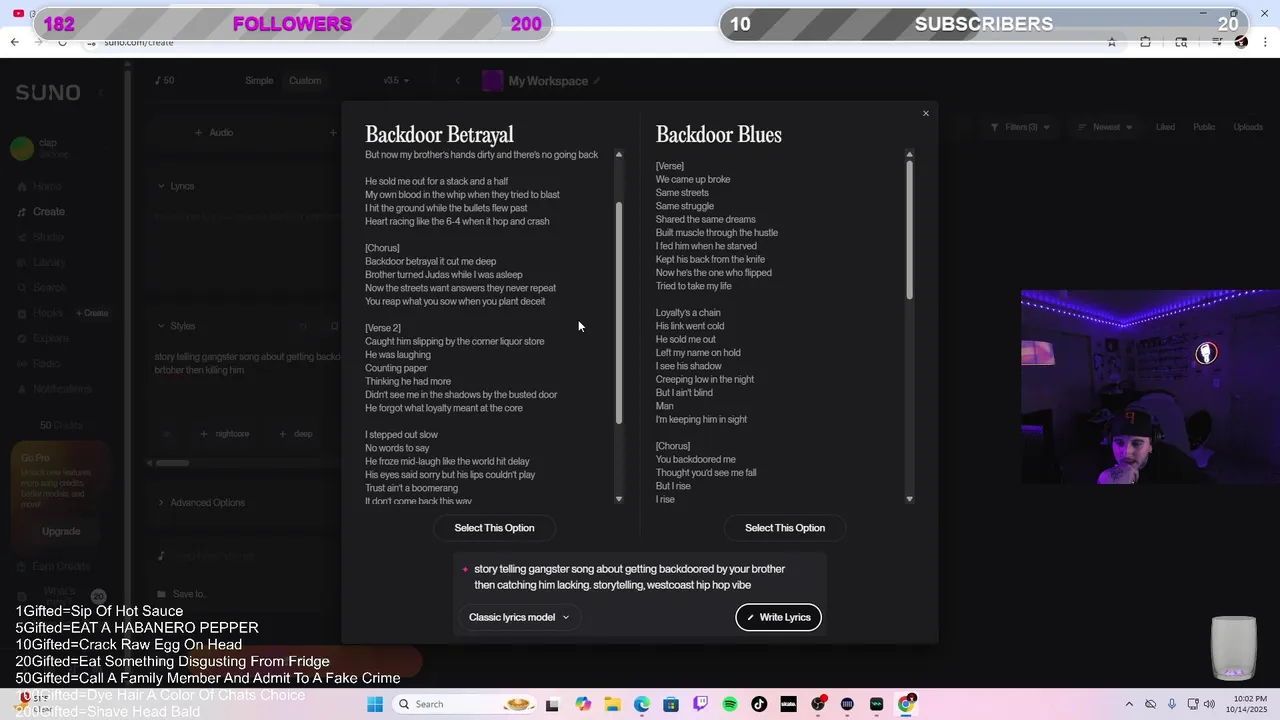Click the microphone icon in the system tray
Viewport: 1280px width, 720px height.
coord(1172,704)
